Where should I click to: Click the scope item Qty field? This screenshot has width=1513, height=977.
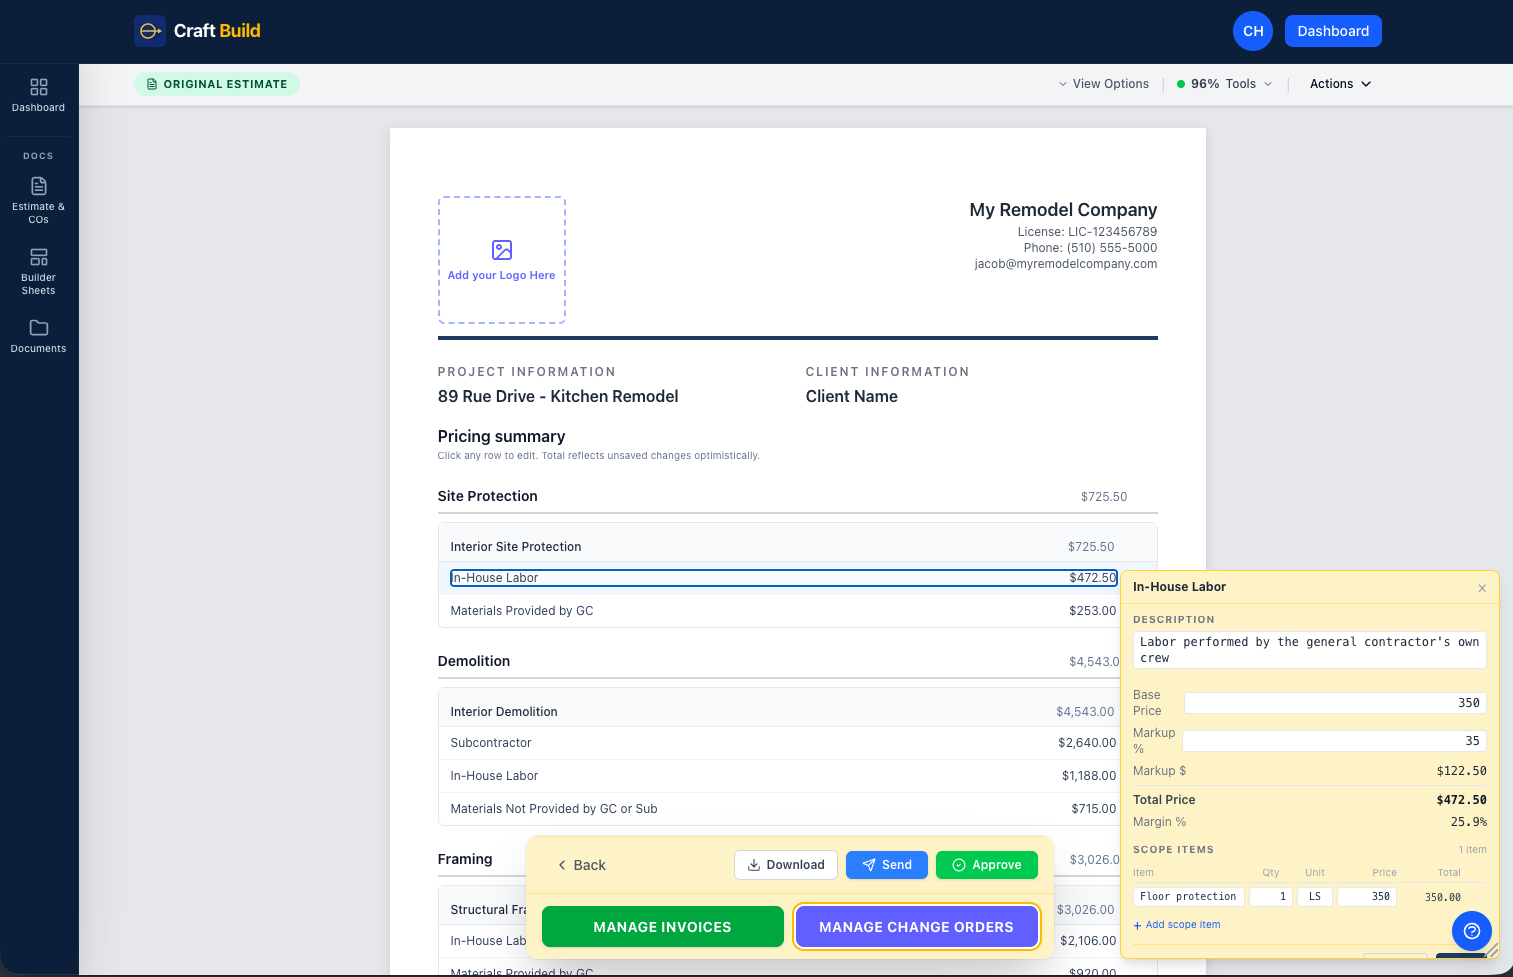tap(1271, 897)
